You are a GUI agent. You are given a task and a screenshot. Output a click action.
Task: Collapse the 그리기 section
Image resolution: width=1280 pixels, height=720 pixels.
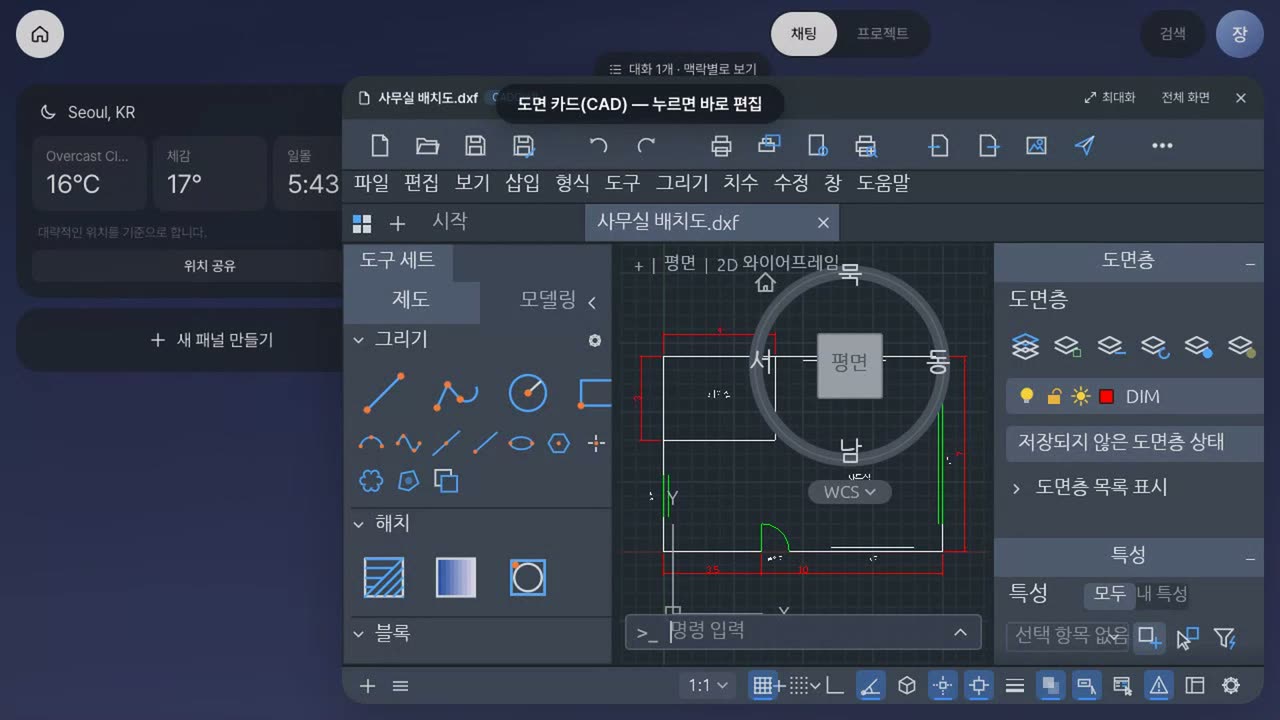[x=359, y=340]
